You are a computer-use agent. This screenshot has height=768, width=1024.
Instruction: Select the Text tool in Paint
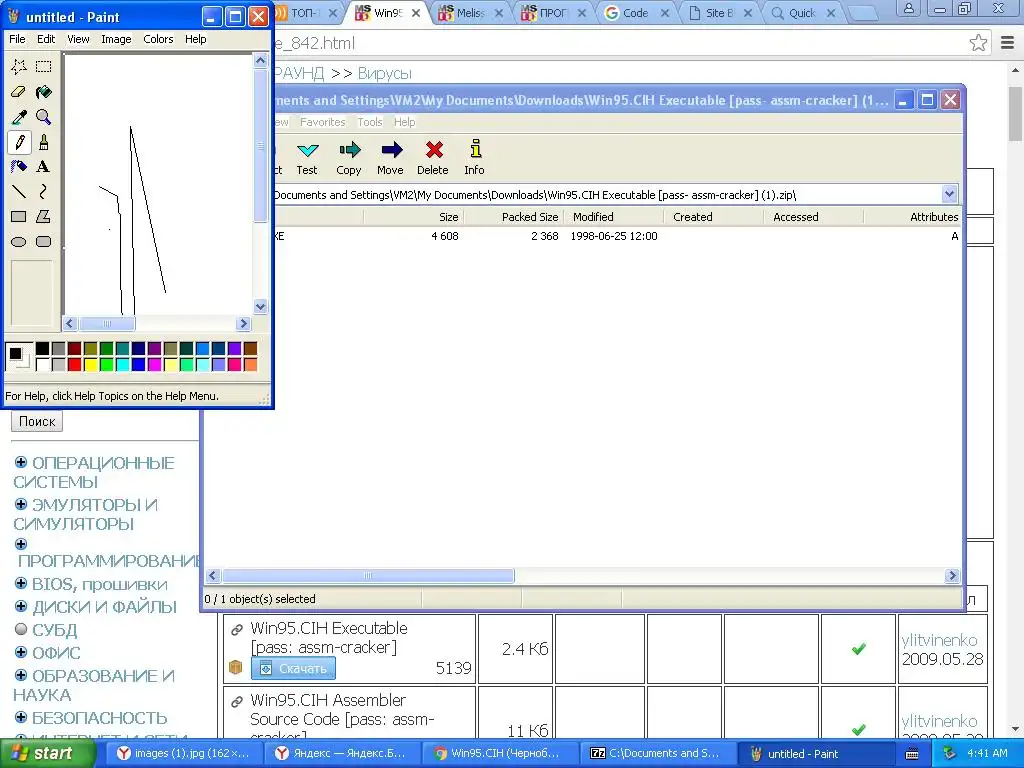(44, 167)
